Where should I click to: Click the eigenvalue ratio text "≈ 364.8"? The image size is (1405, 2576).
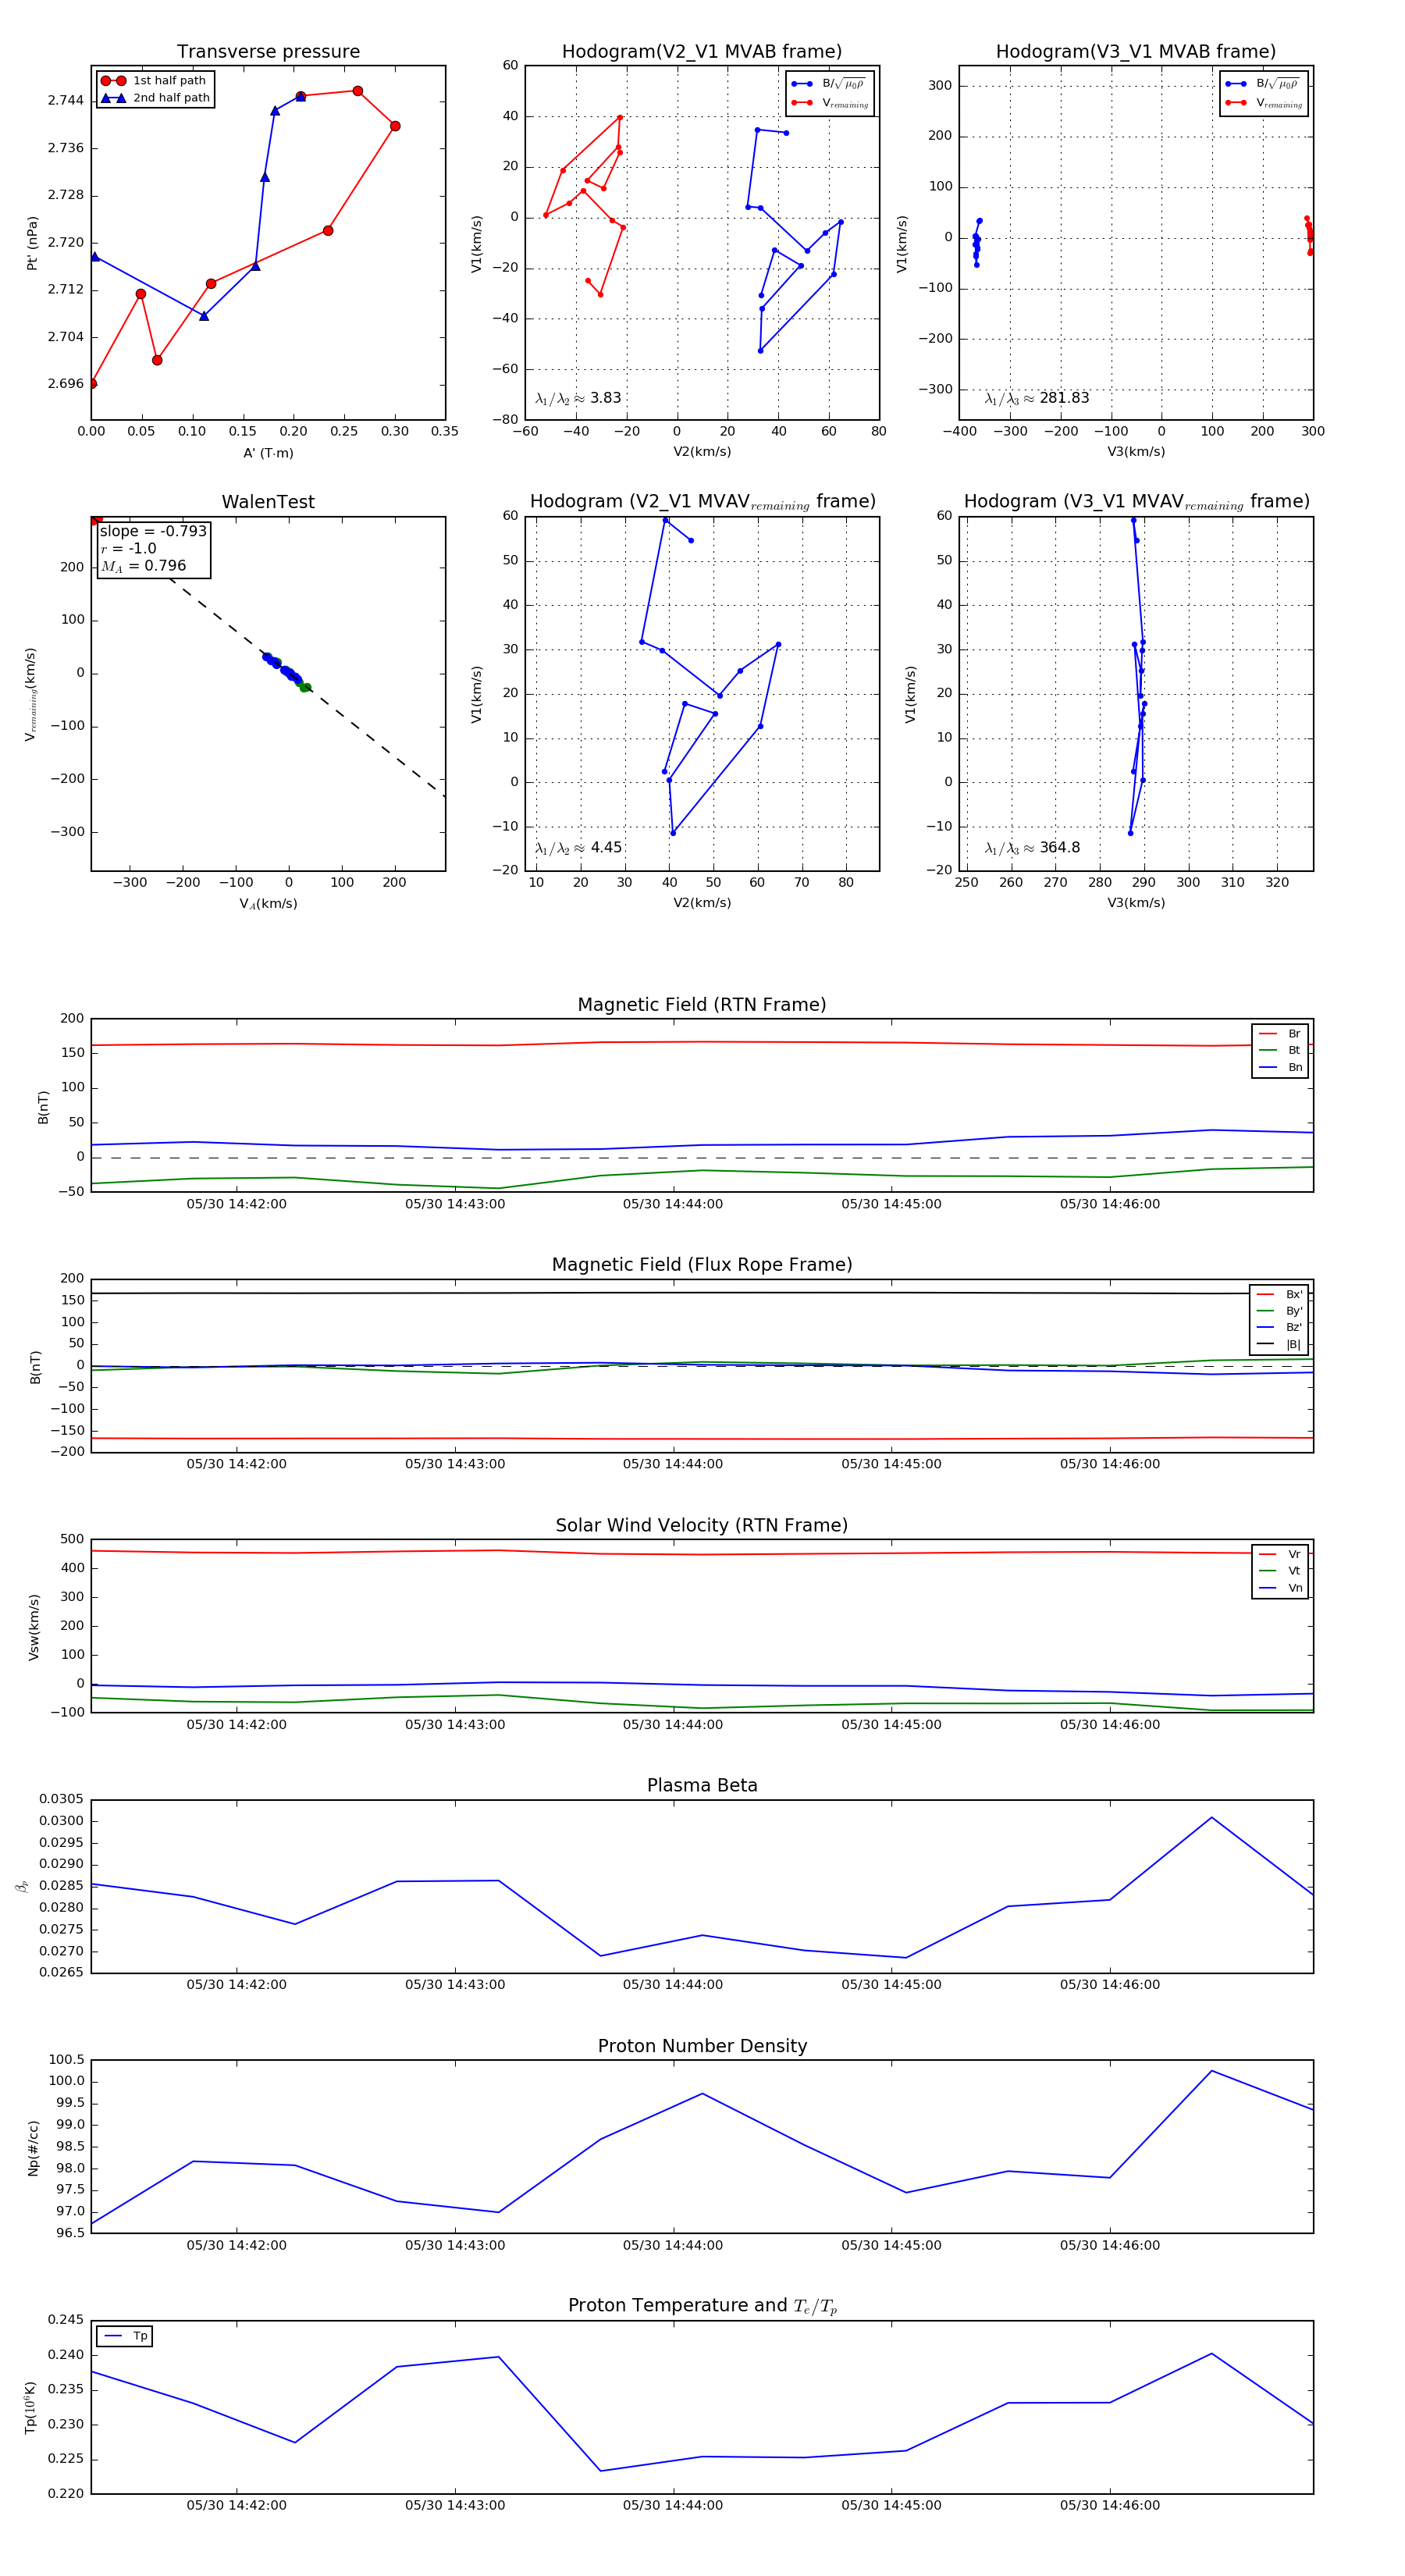pyautogui.click(x=1032, y=848)
